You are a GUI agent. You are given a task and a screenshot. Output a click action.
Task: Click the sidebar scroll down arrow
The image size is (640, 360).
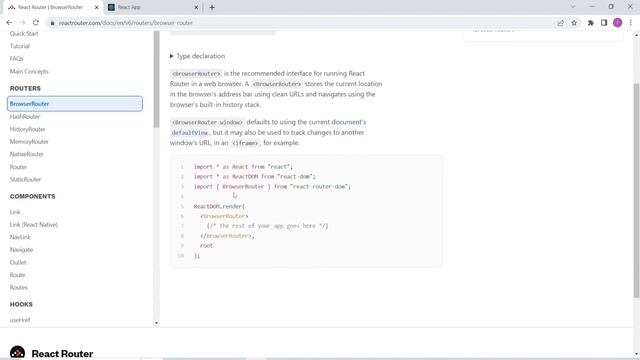tap(156, 323)
